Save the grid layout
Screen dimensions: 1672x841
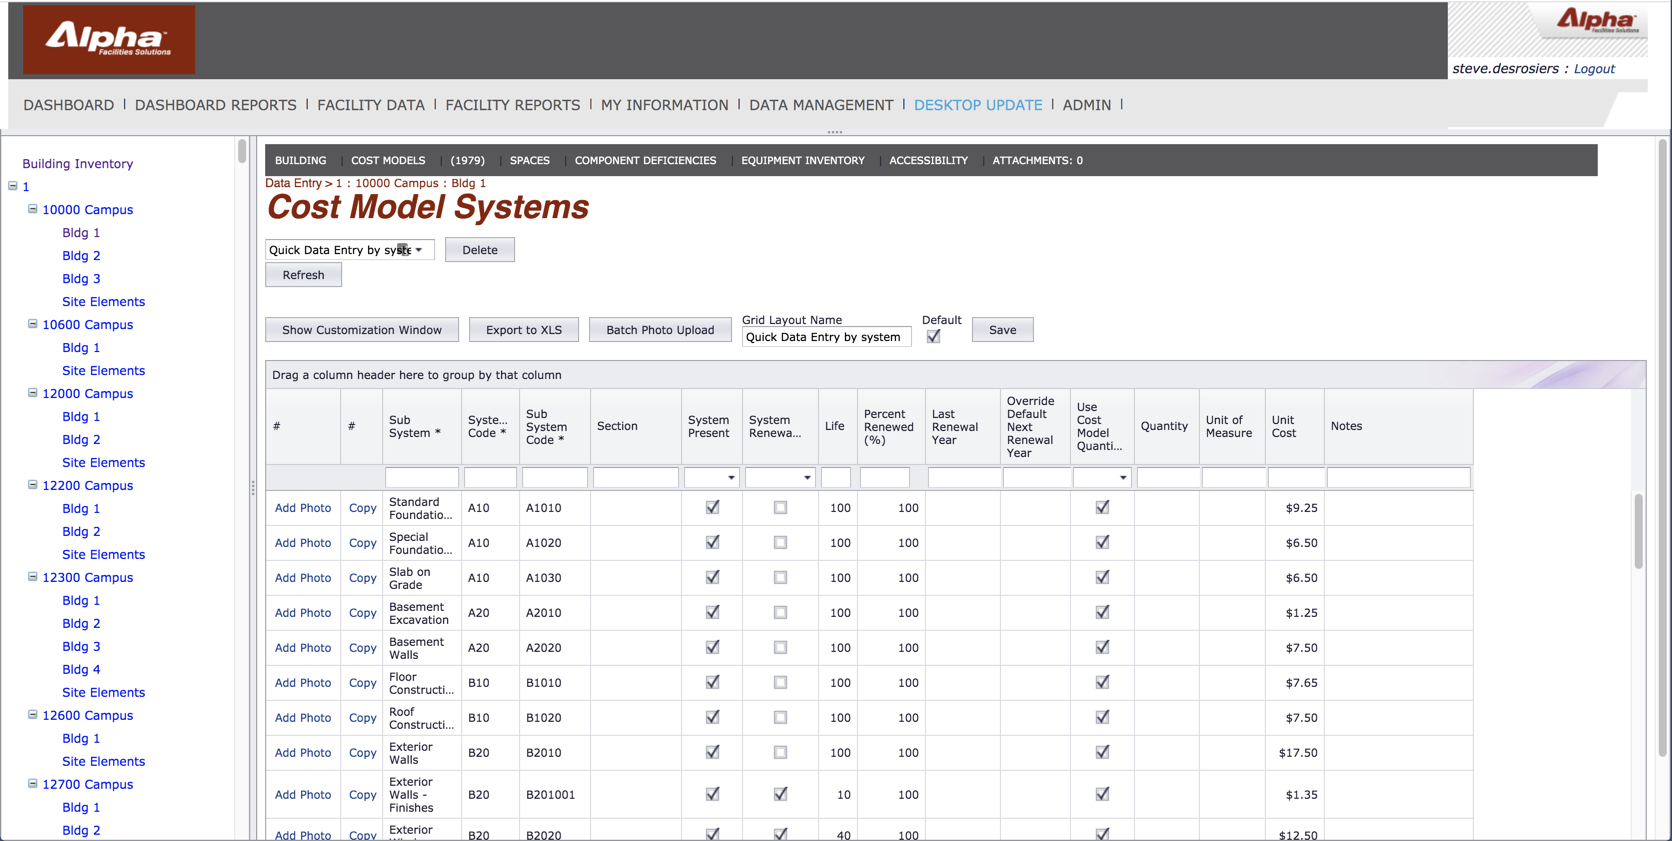point(1003,330)
